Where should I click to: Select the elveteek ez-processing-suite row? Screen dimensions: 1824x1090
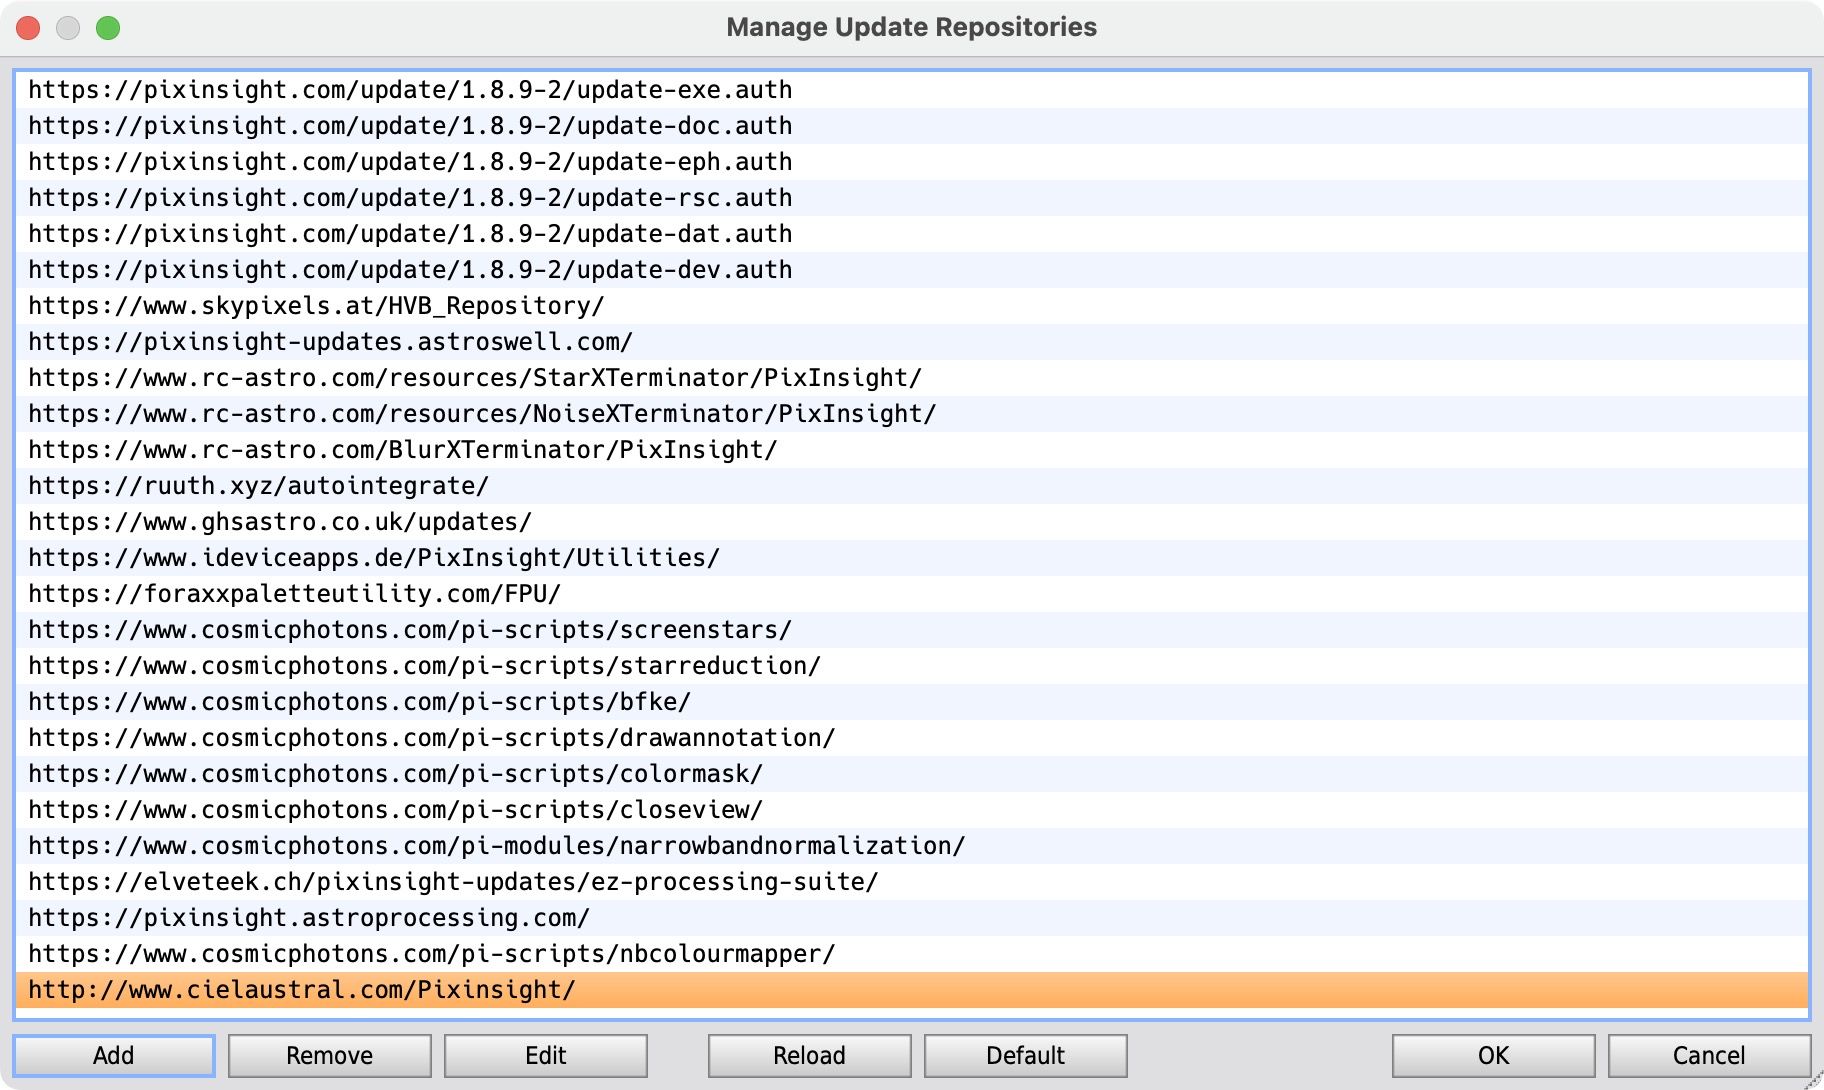click(x=912, y=882)
